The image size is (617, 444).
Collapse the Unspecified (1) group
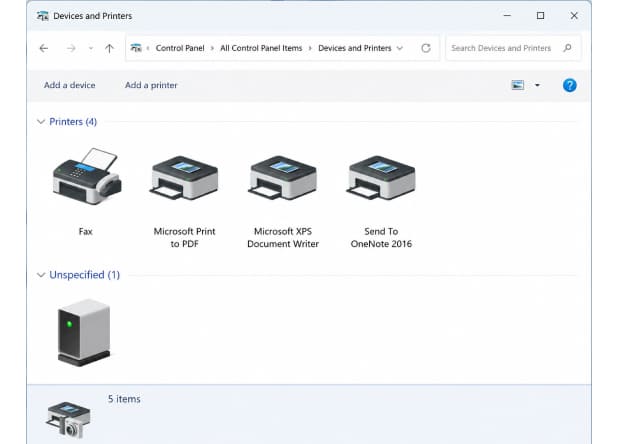41,275
